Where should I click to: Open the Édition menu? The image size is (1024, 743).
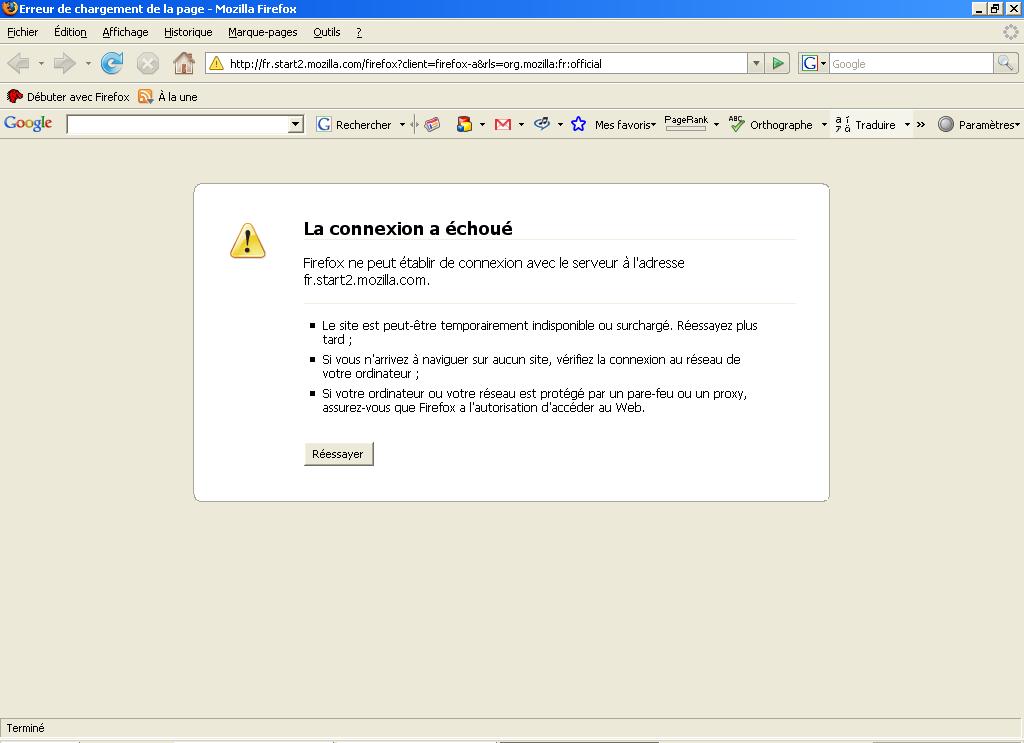click(70, 32)
